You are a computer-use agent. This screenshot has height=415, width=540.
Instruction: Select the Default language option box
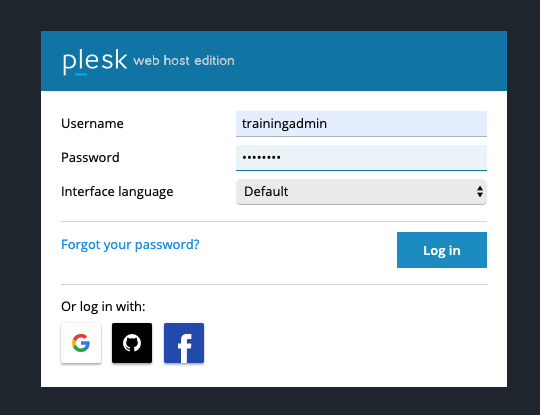click(x=361, y=191)
